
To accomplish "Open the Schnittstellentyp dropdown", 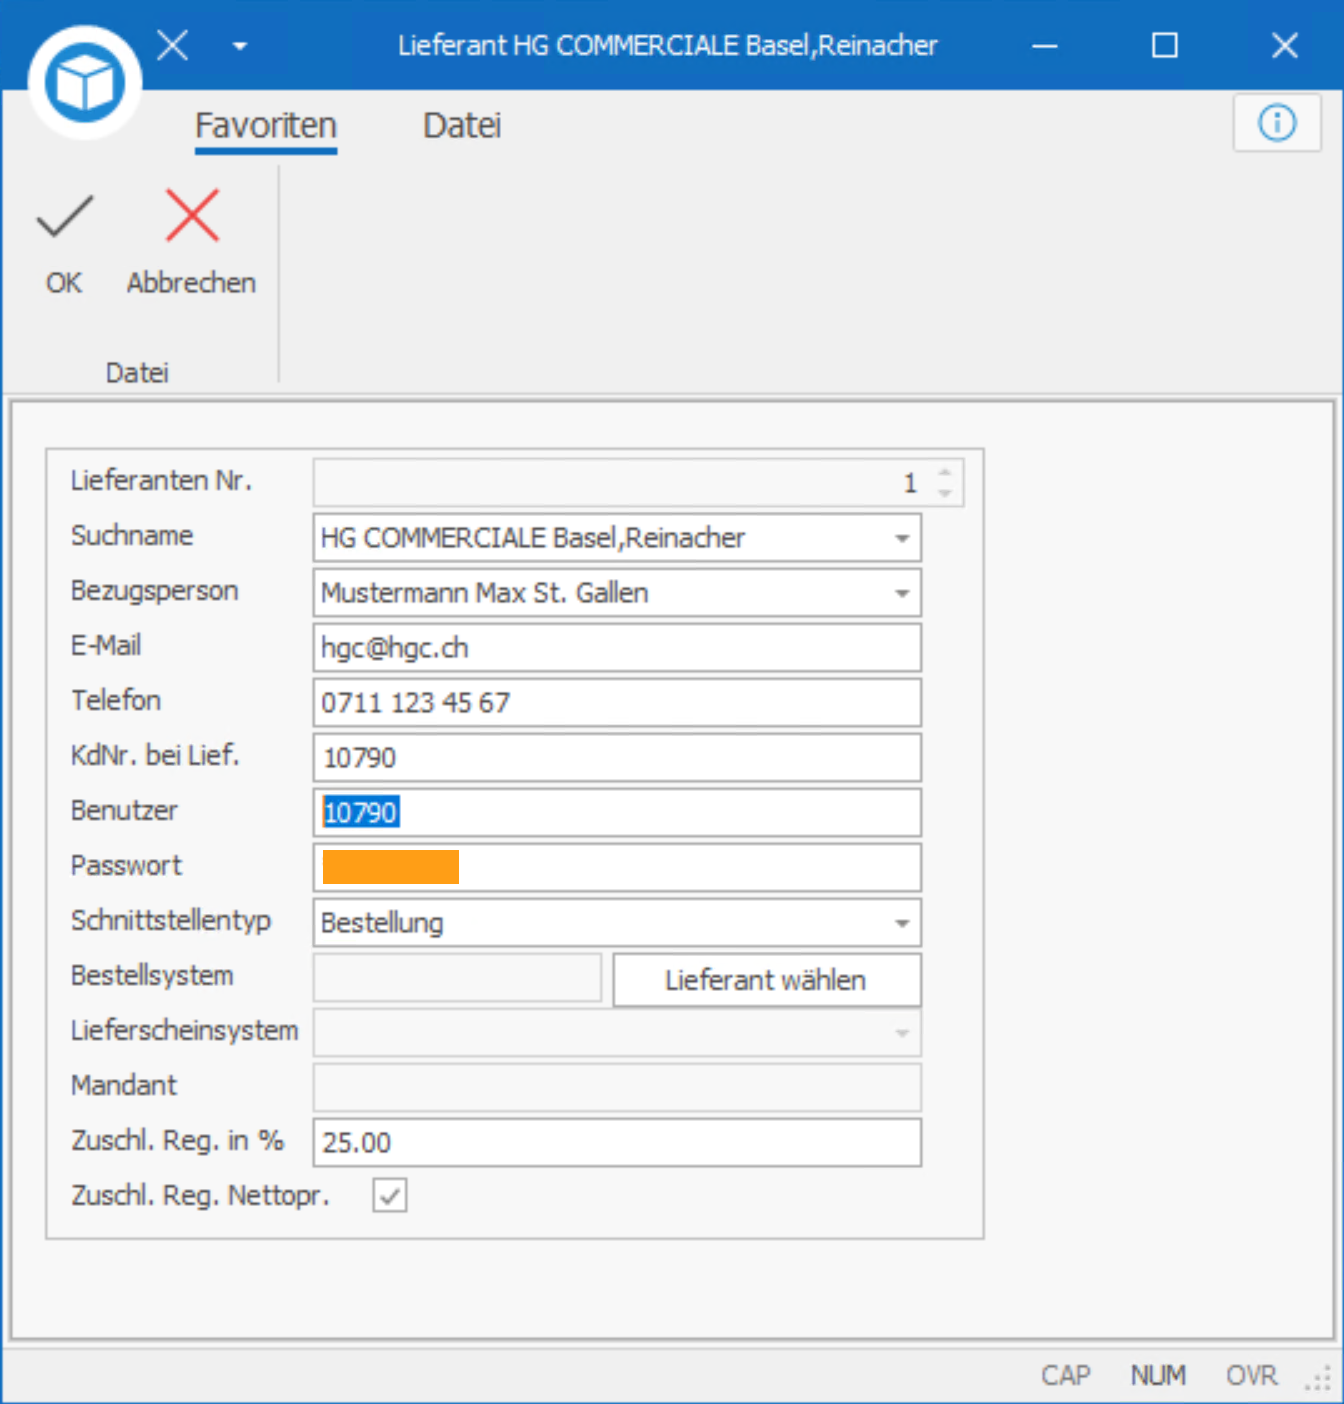I will (902, 923).
